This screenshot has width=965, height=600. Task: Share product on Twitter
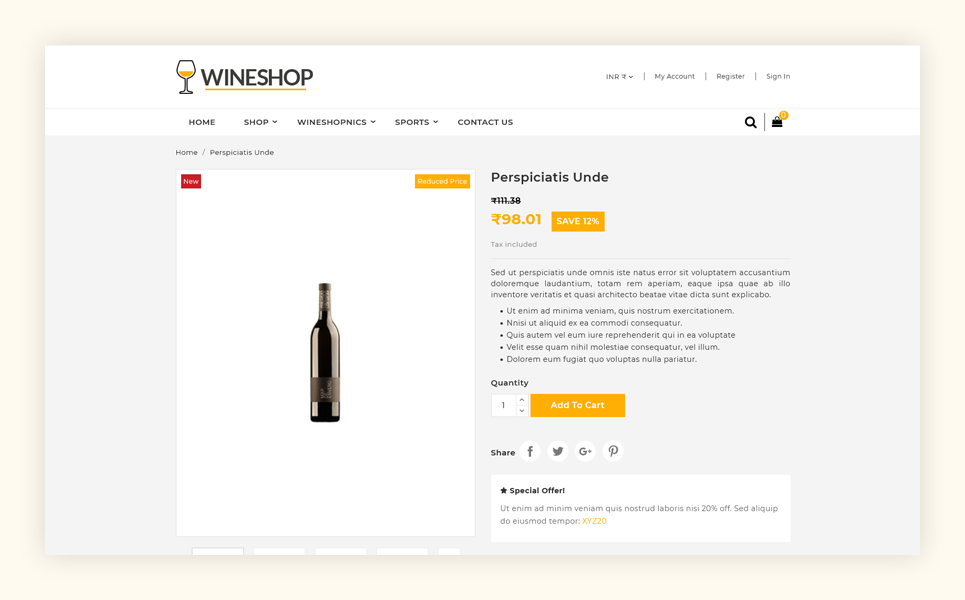(x=558, y=451)
